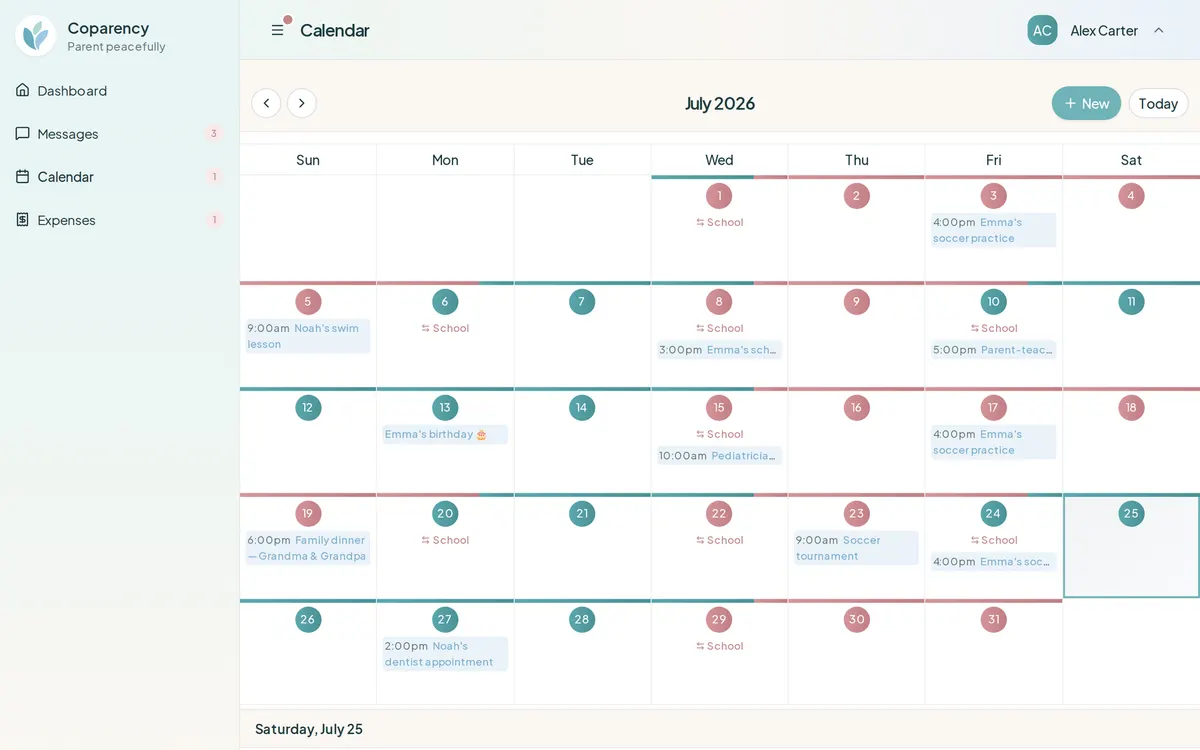Open 5:00pm Parent-teacher event

pos(993,350)
